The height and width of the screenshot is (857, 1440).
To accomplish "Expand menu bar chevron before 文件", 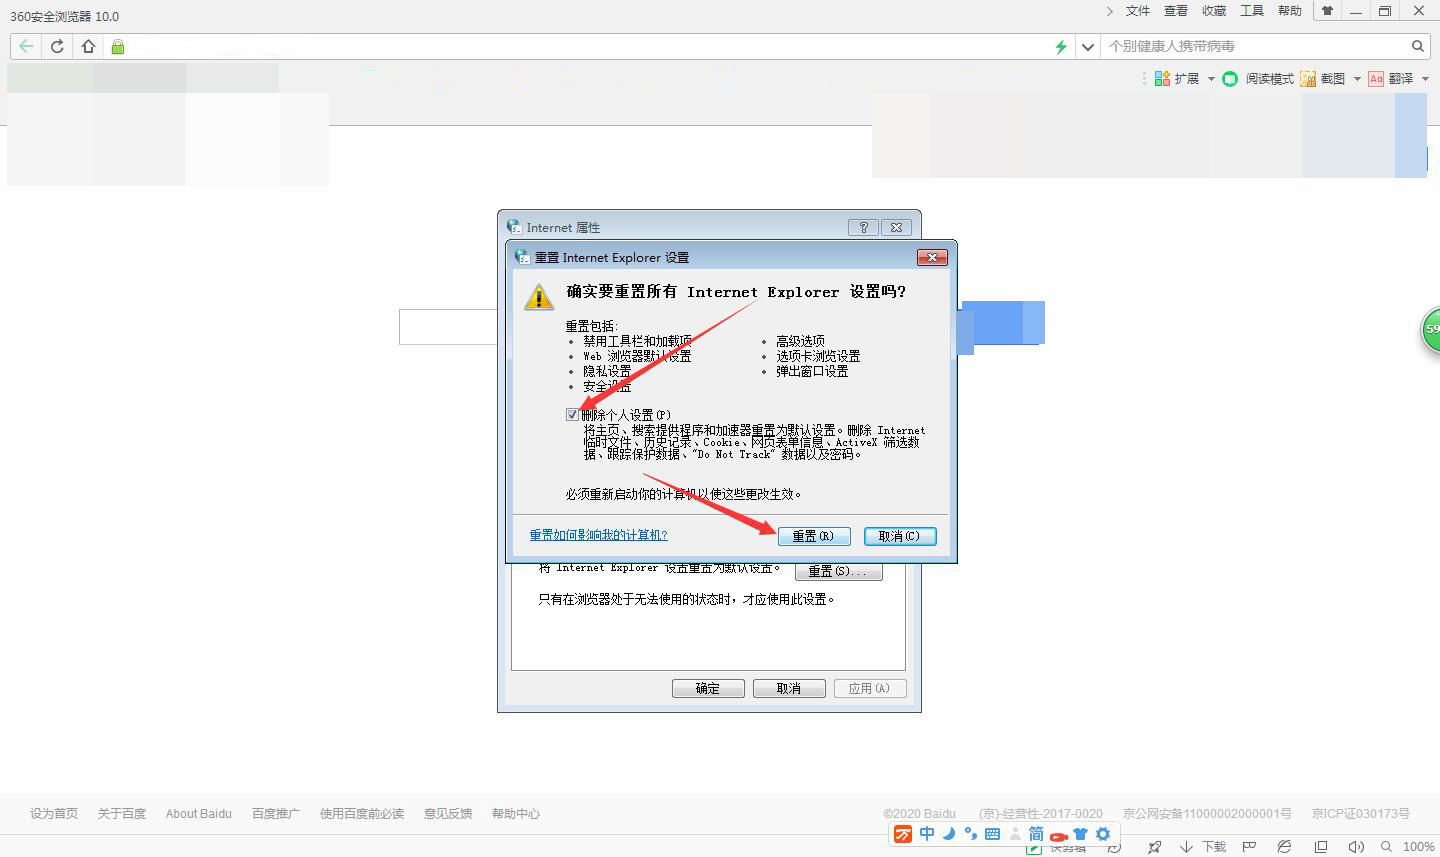I will pos(1110,11).
